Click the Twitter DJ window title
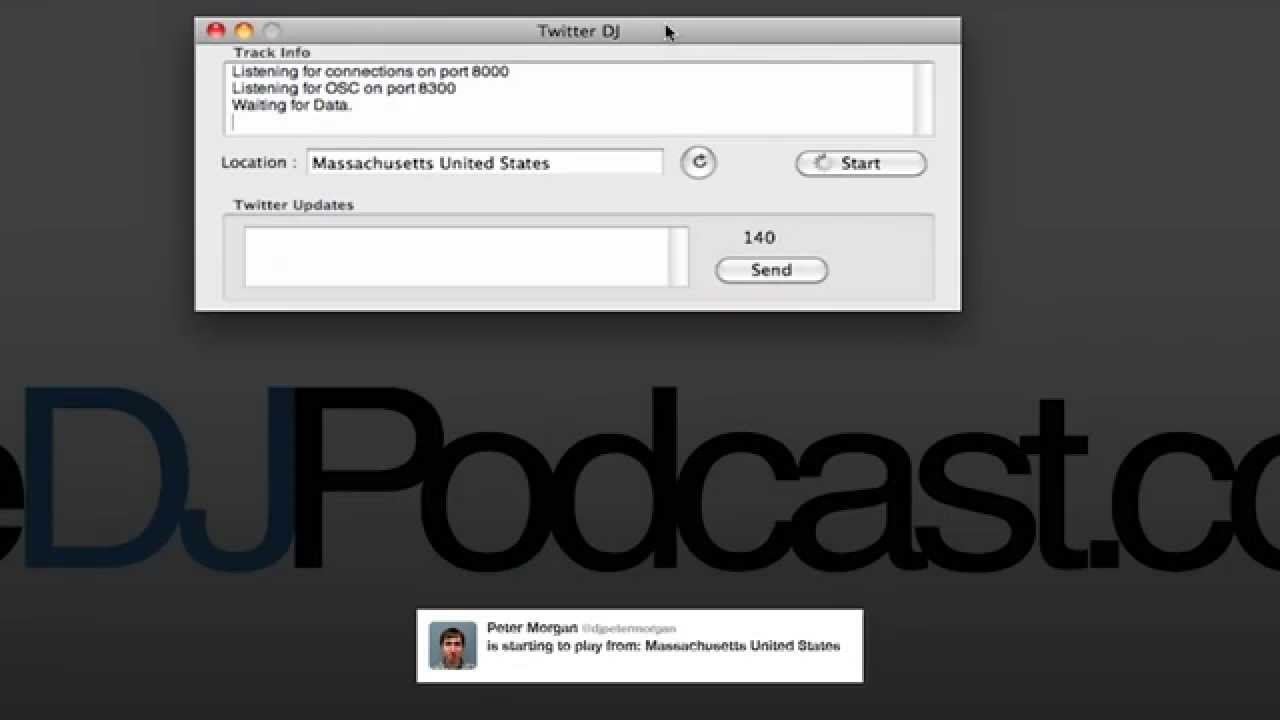 [x=579, y=31]
